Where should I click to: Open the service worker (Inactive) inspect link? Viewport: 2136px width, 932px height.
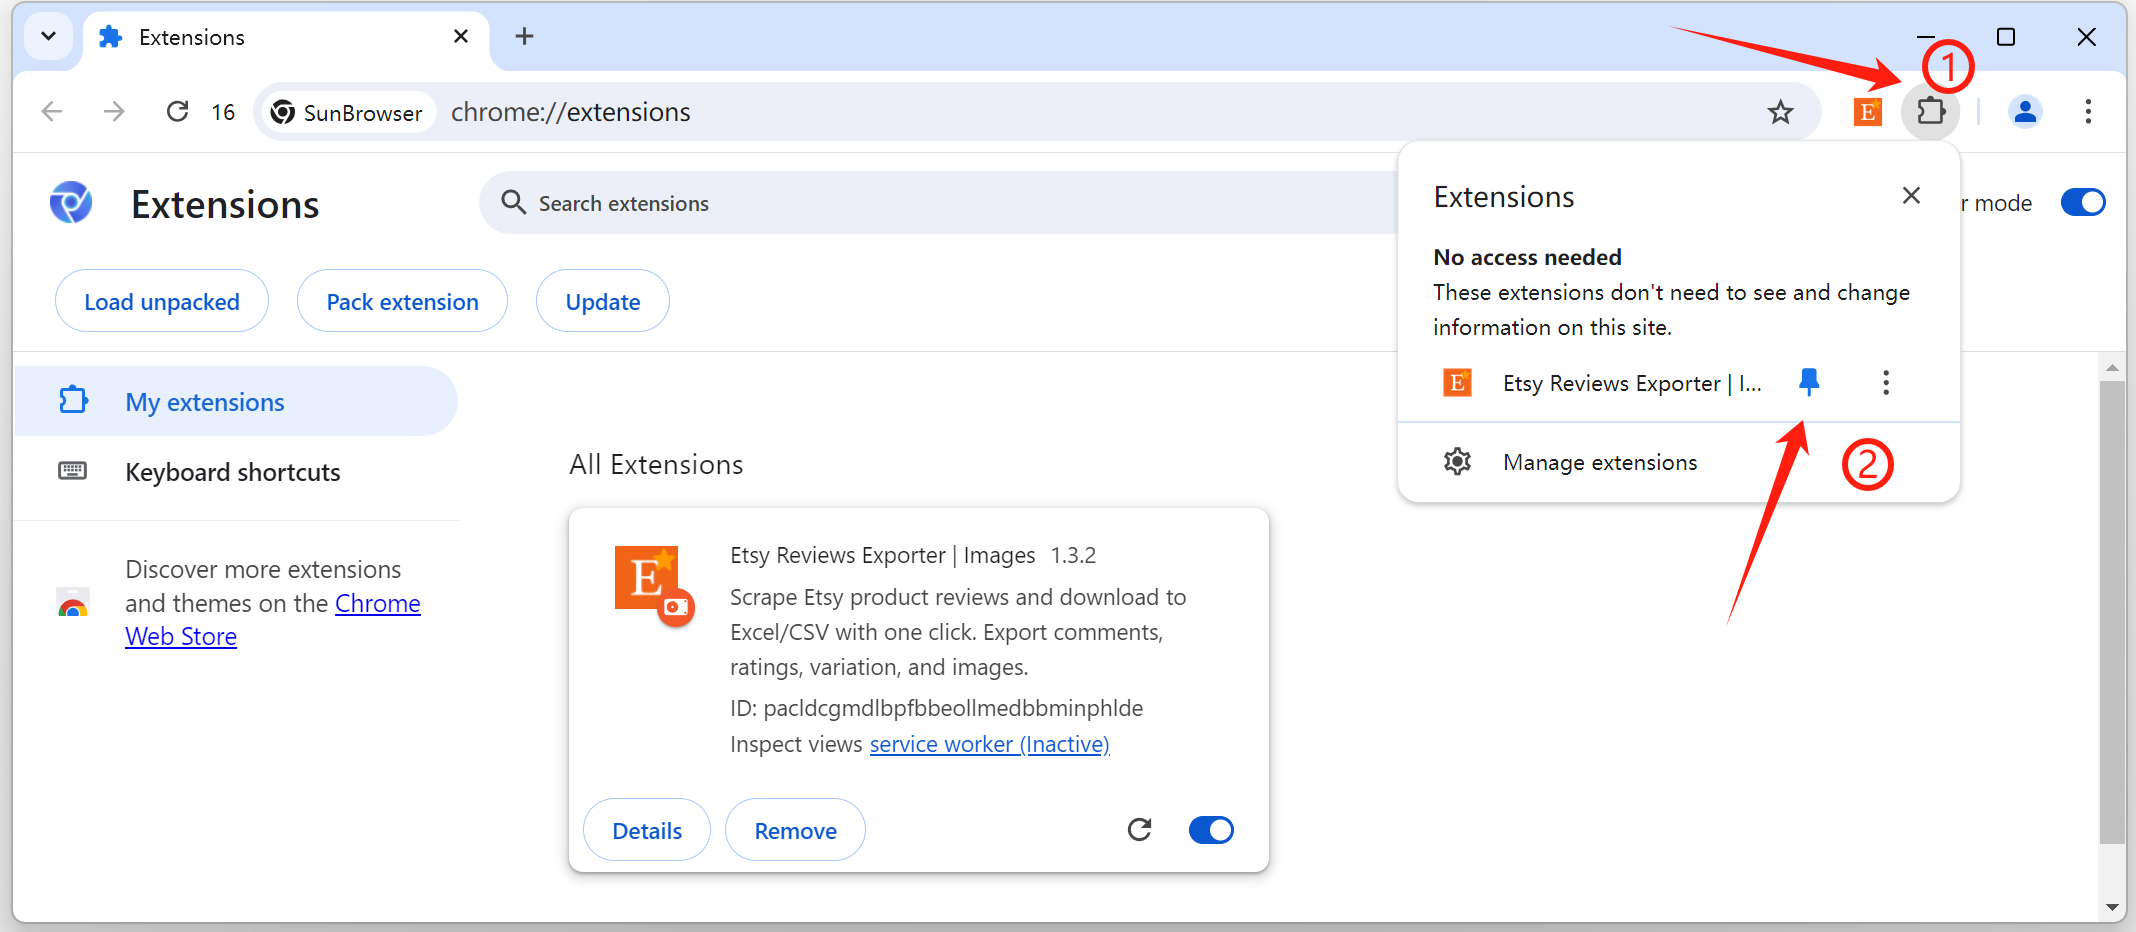(x=990, y=744)
